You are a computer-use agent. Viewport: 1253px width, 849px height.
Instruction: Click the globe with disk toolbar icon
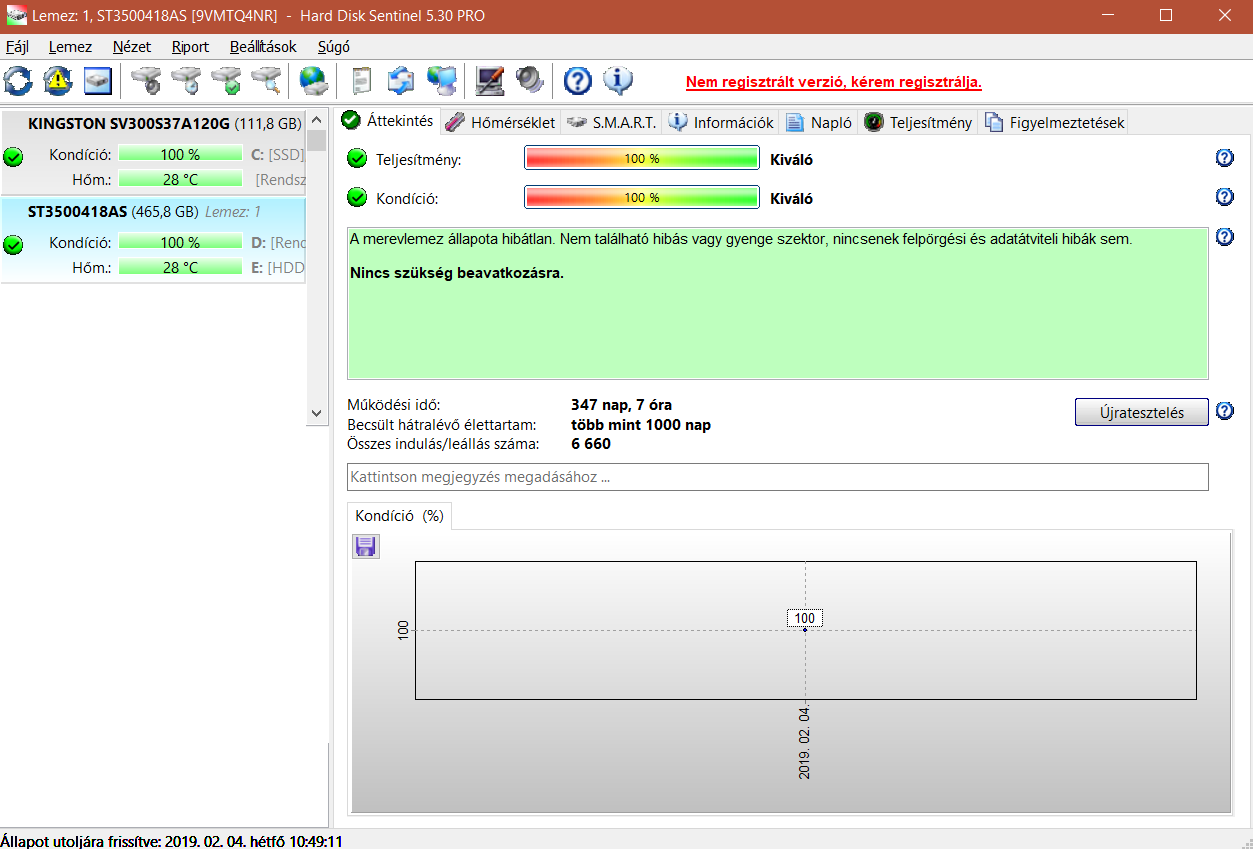[314, 80]
